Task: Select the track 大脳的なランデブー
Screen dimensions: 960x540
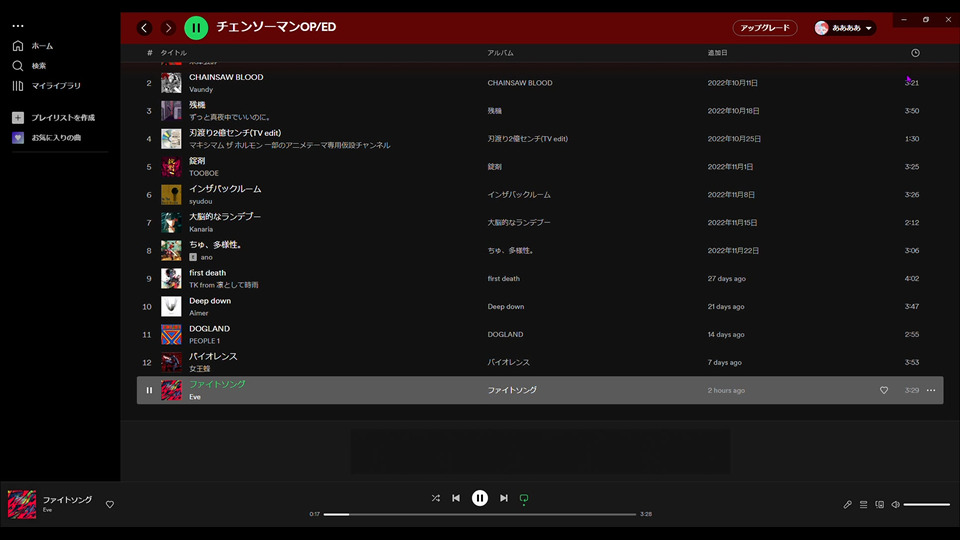Action: coord(225,217)
